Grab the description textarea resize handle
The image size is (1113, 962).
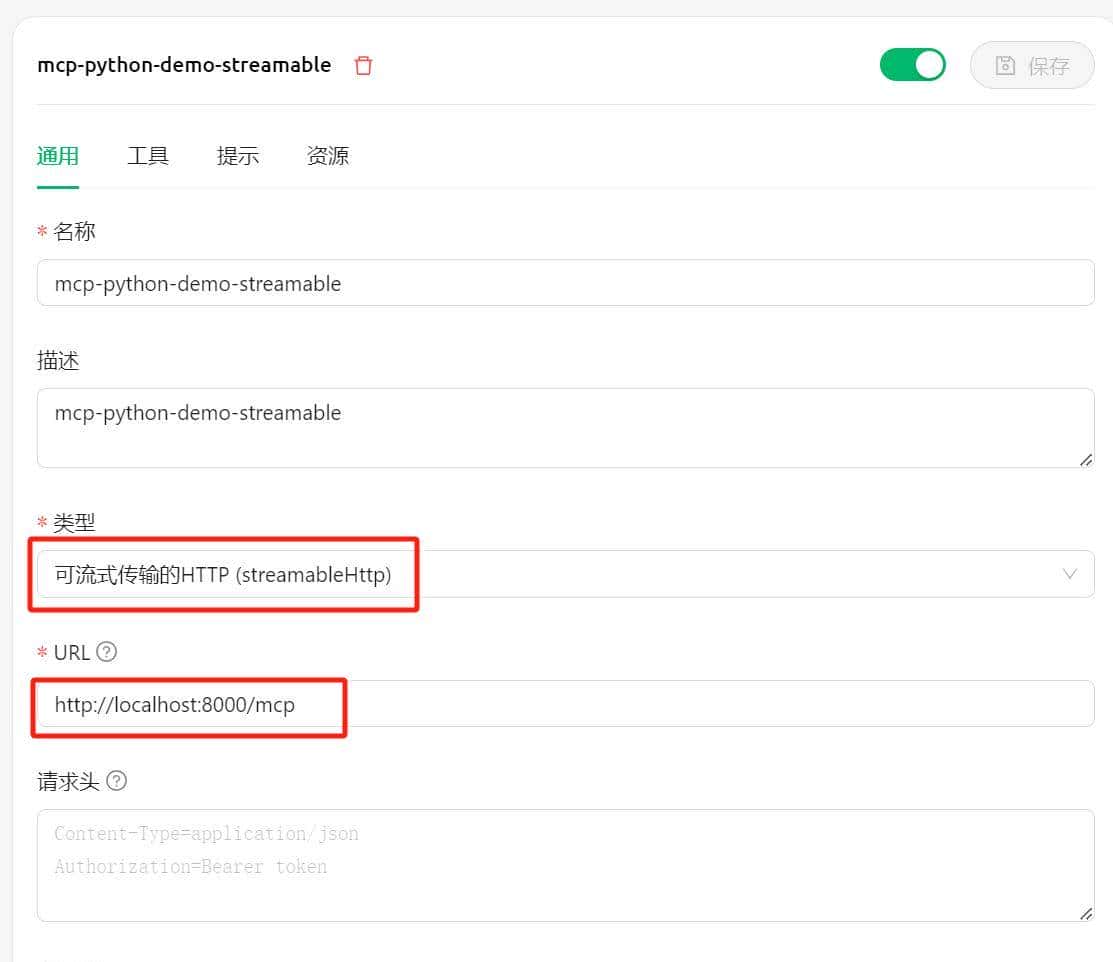click(x=1086, y=460)
